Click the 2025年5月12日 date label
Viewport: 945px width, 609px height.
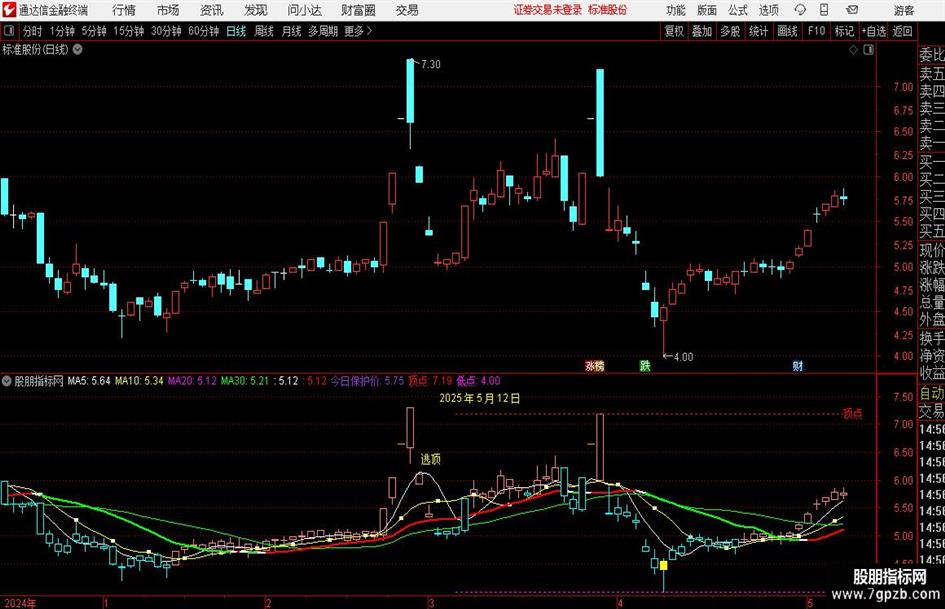pyautogui.click(x=480, y=398)
